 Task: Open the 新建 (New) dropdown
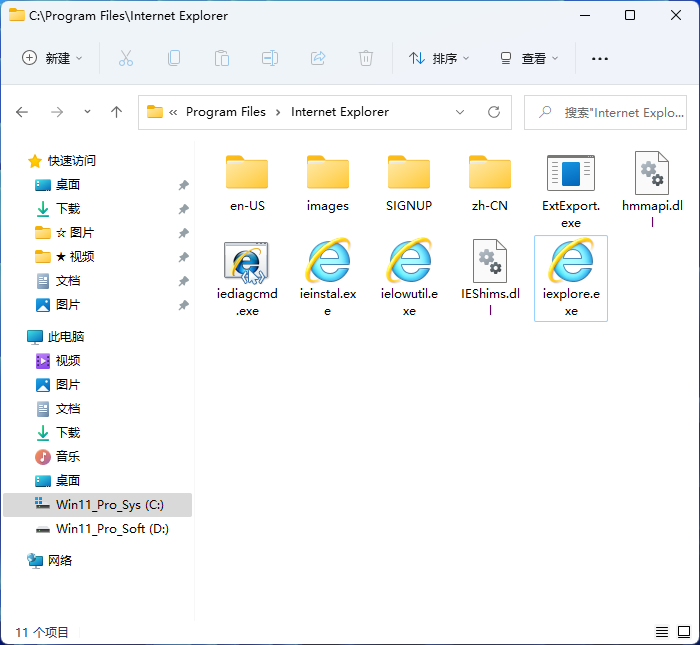pos(53,58)
